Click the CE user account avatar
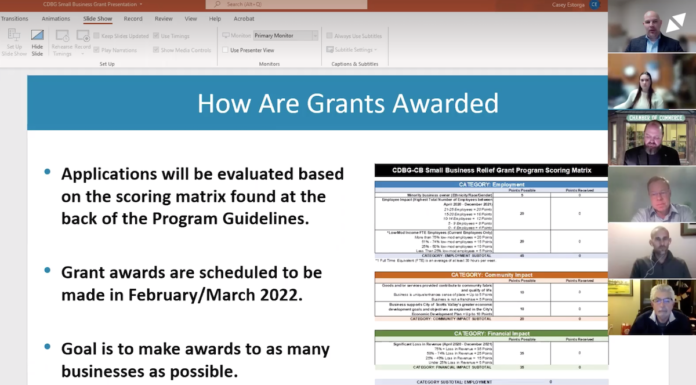The height and width of the screenshot is (385, 696). pos(594,5)
